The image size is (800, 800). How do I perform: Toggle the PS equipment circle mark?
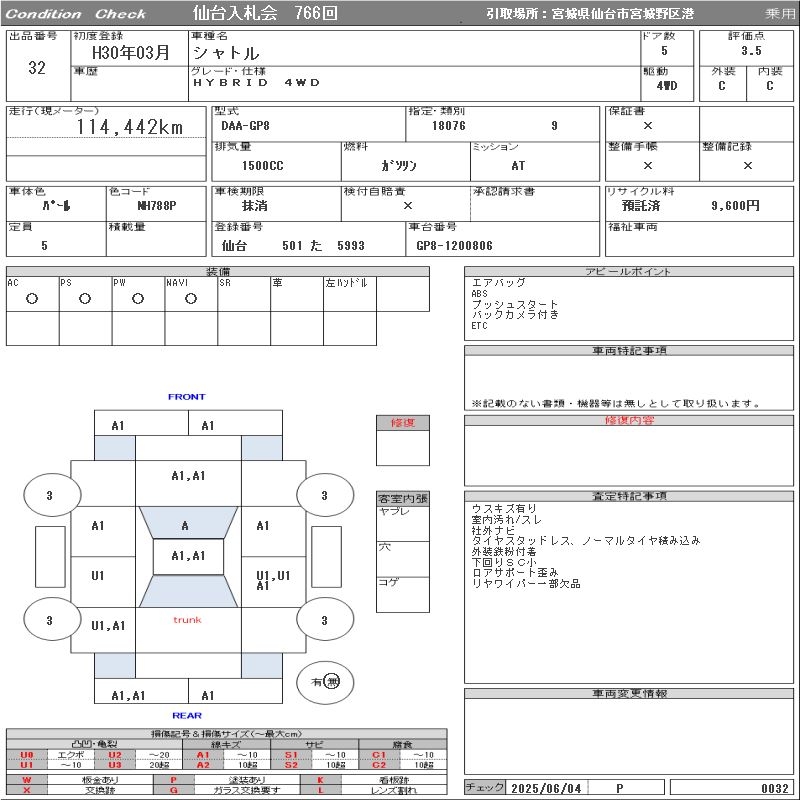(85, 299)
